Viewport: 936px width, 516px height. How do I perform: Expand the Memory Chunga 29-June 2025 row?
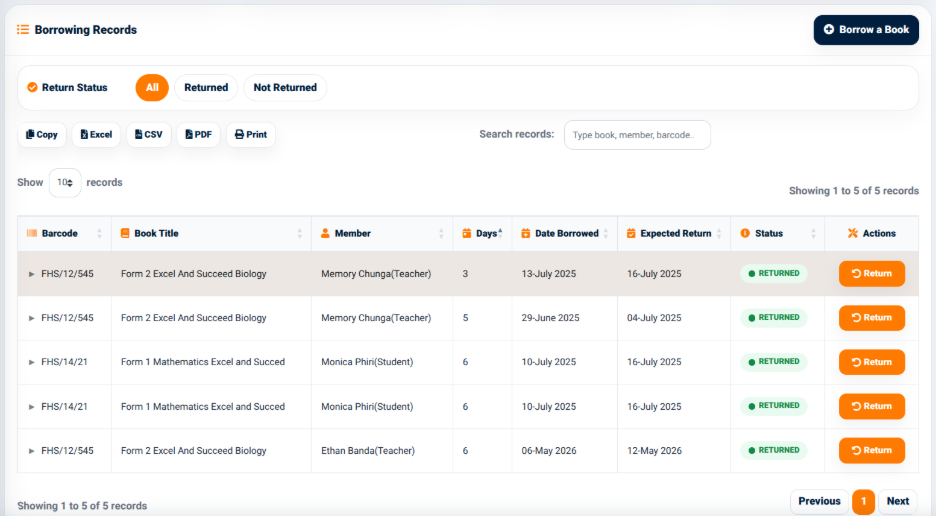(x=32, y=318)
